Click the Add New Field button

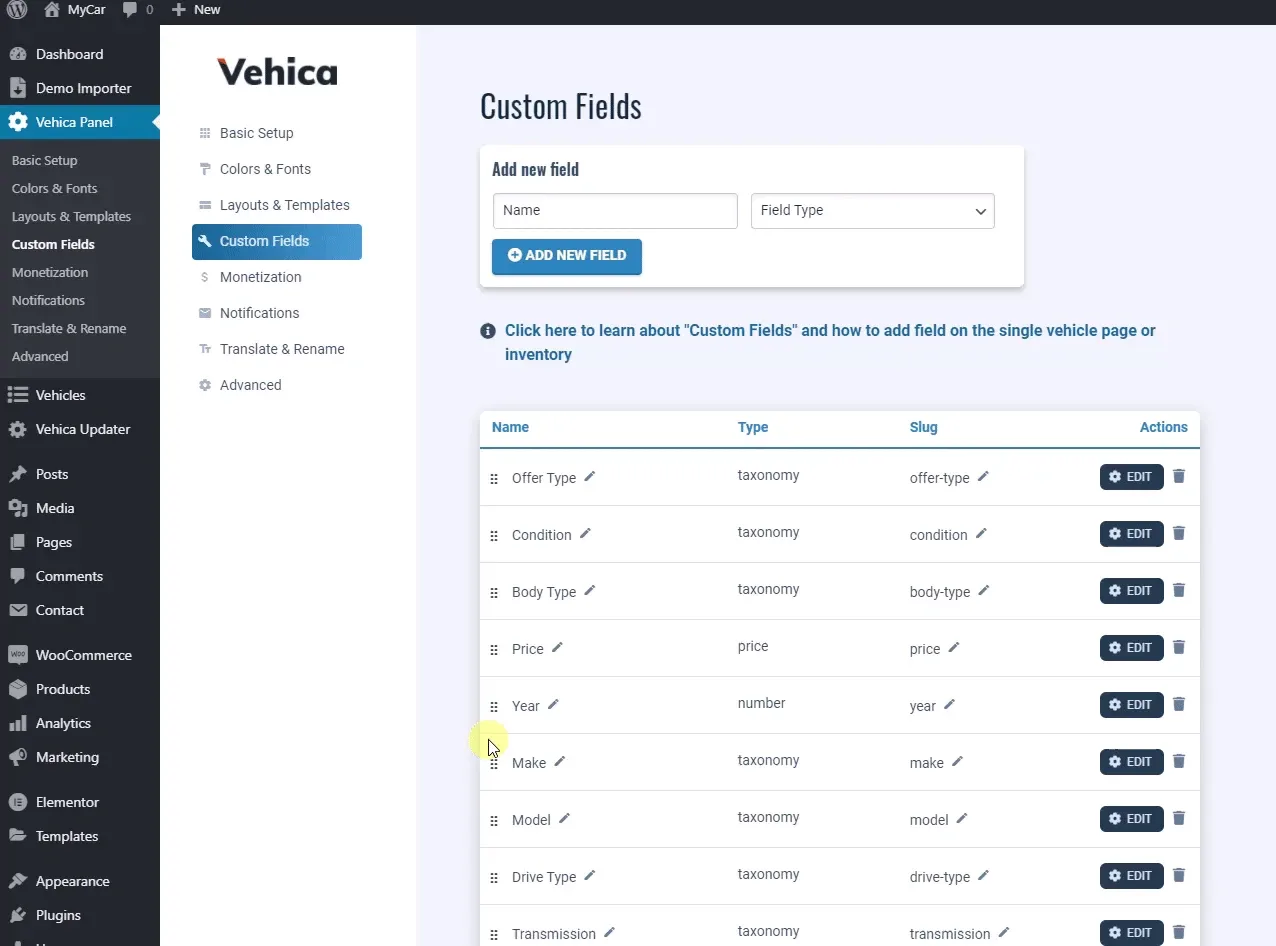point(567,256)
